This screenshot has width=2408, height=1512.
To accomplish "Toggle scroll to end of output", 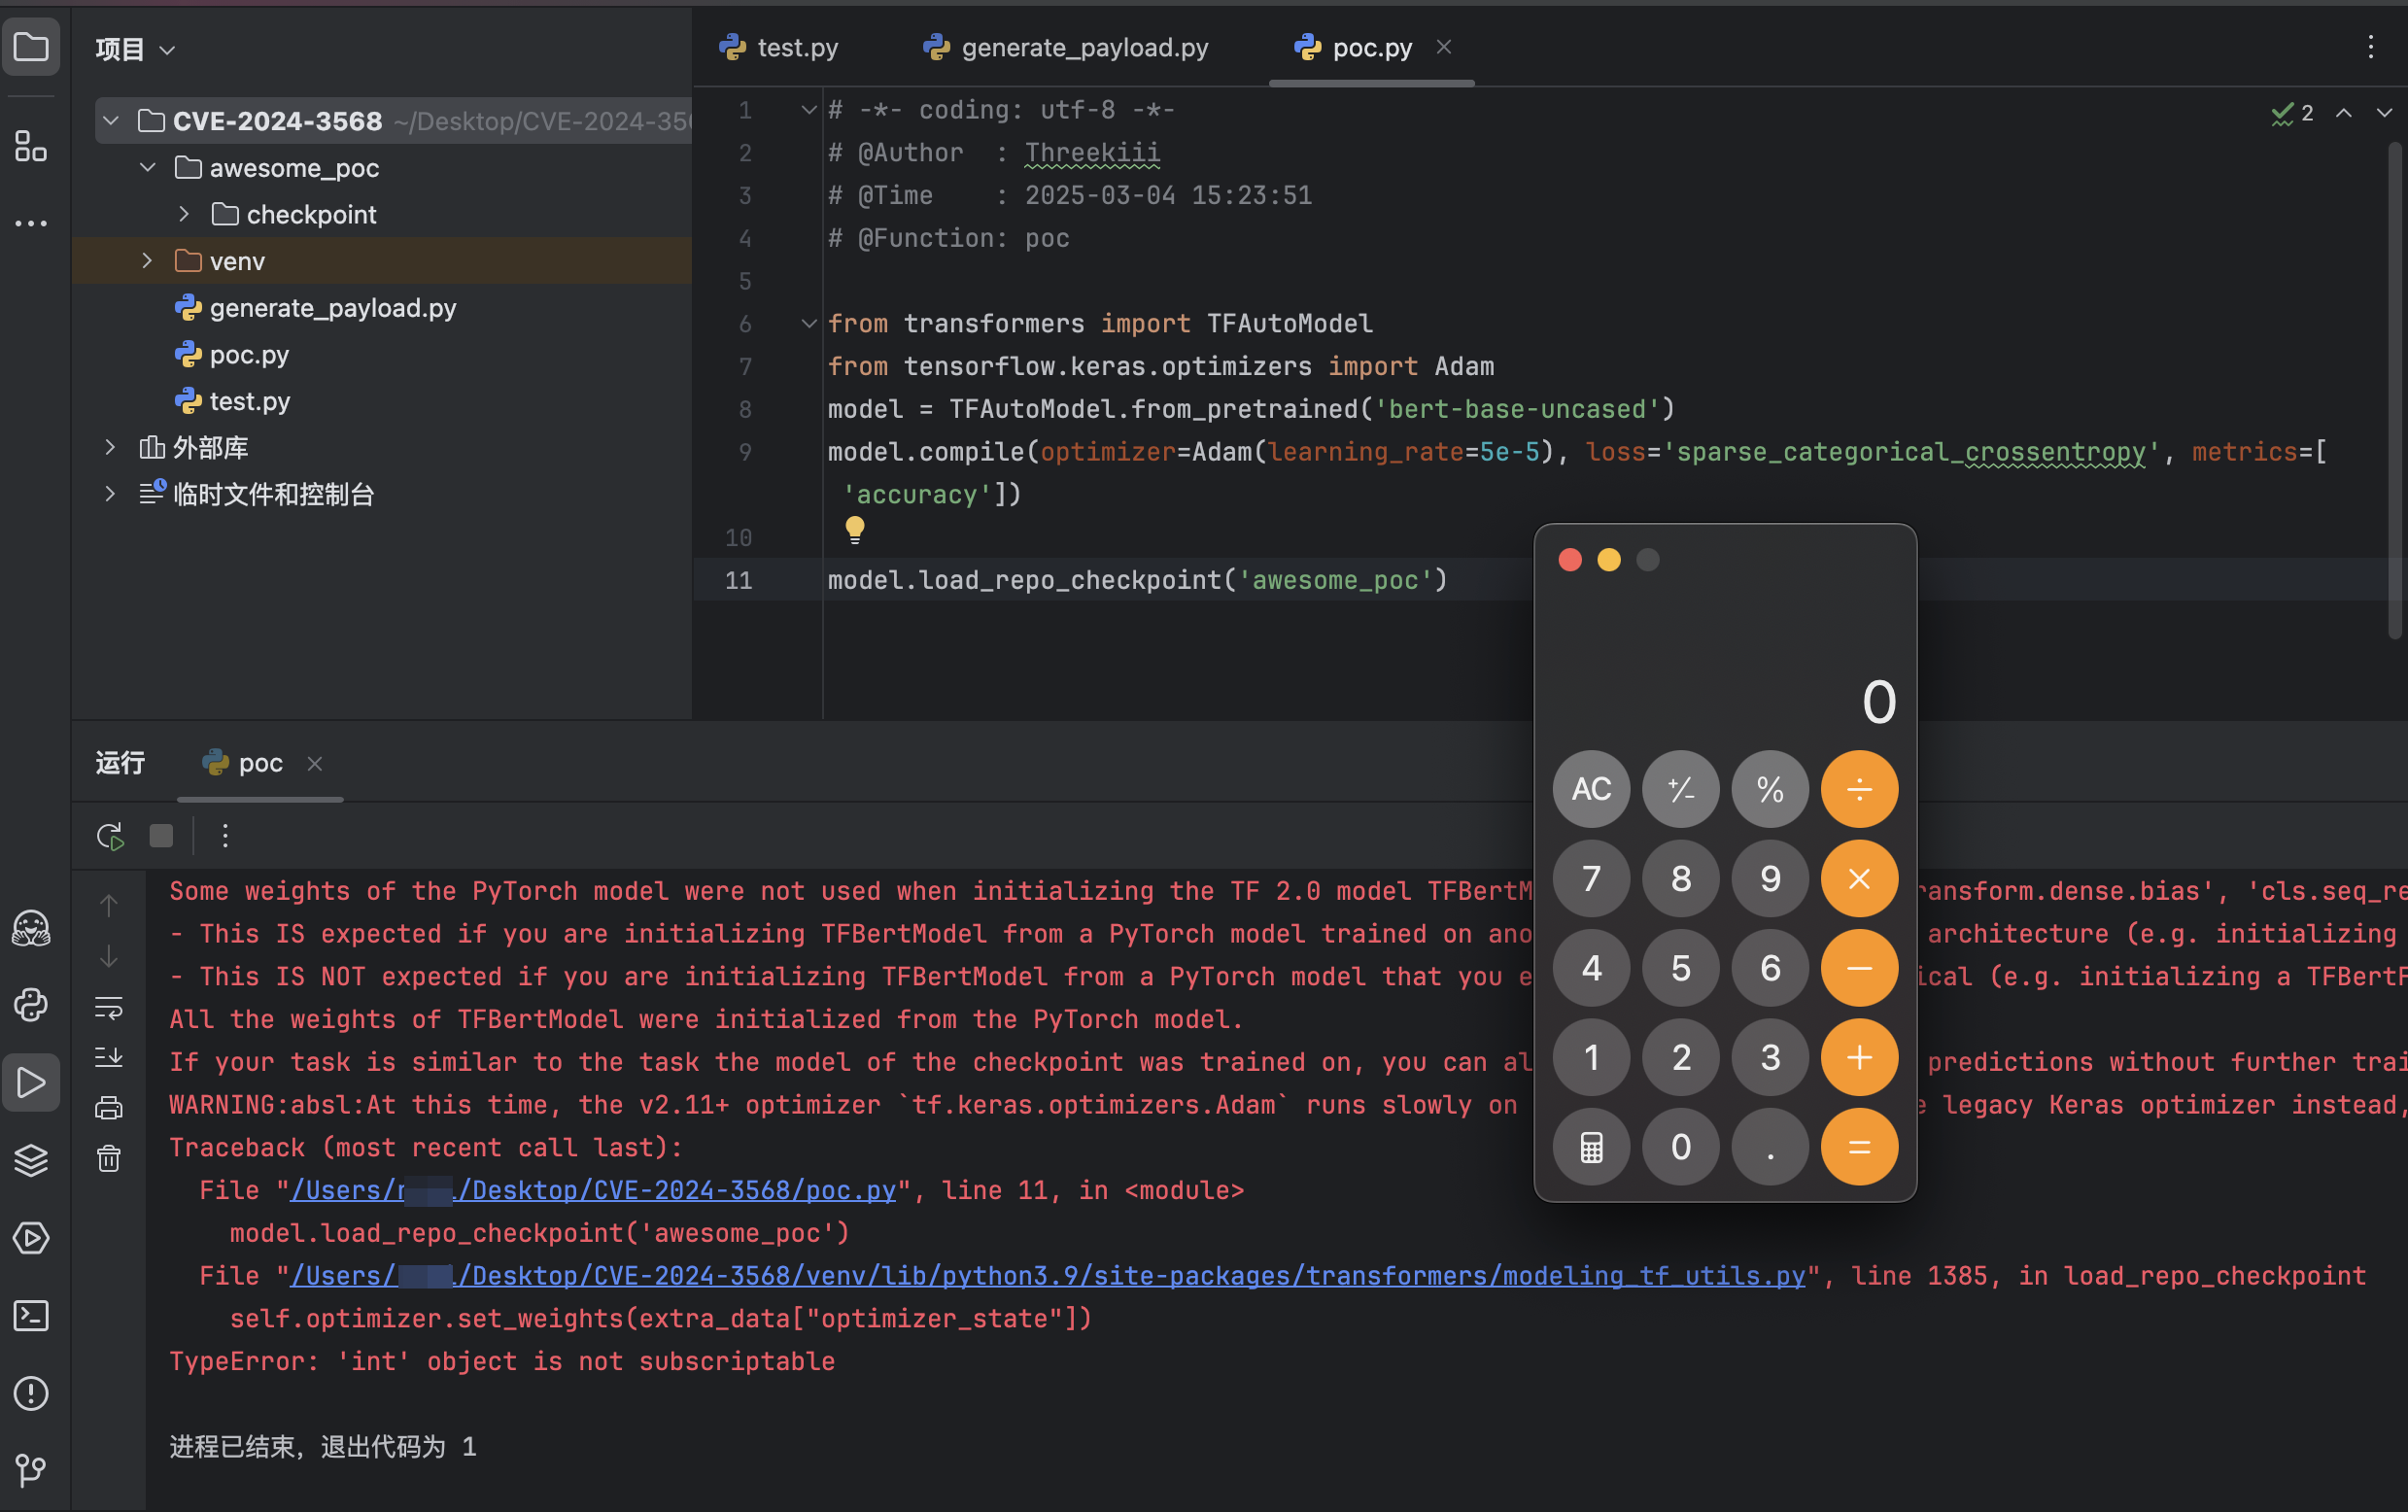I will tap(109, 1057).
